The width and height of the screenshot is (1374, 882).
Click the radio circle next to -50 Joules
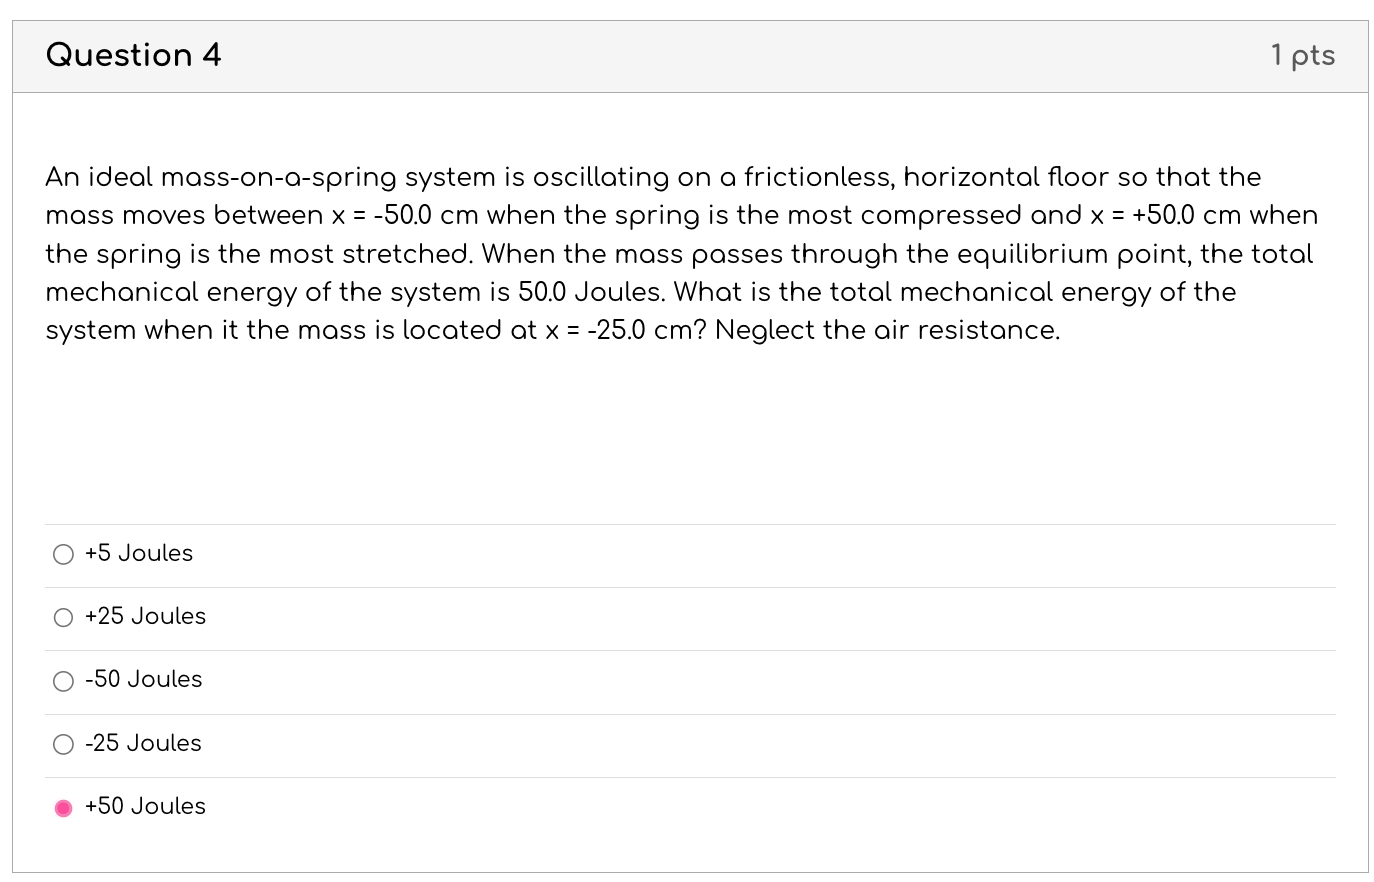[63, 681]
